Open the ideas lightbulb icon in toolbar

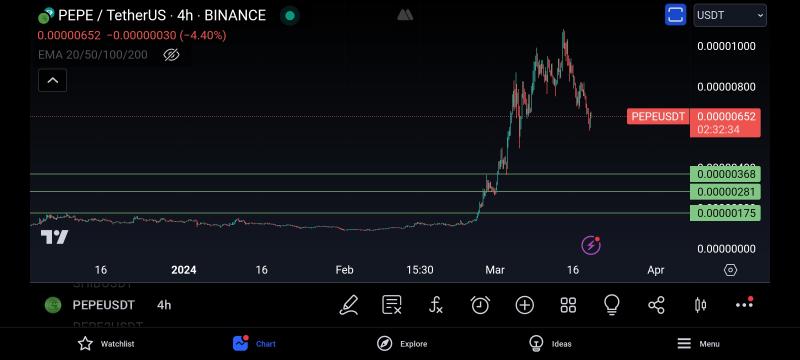612,305
